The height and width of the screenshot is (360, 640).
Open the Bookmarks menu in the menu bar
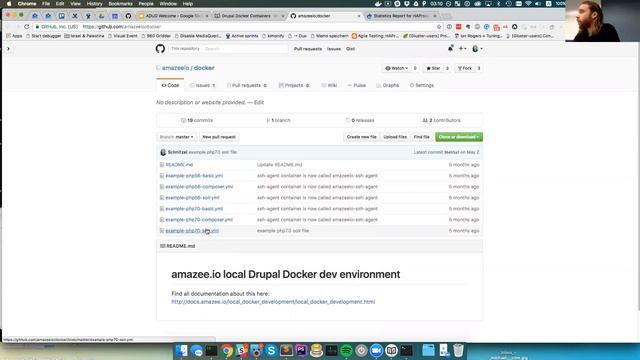coord(120,4)
